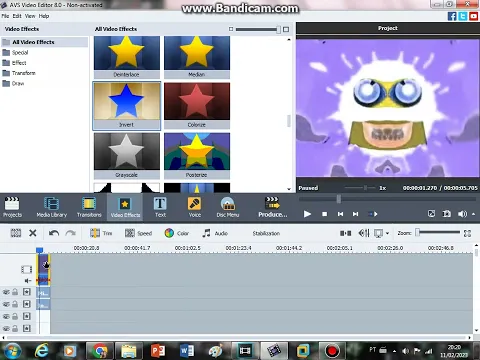Choose the Colorize effect thumbnail
This screenshot has width=480, height=360.
(197, 106)
